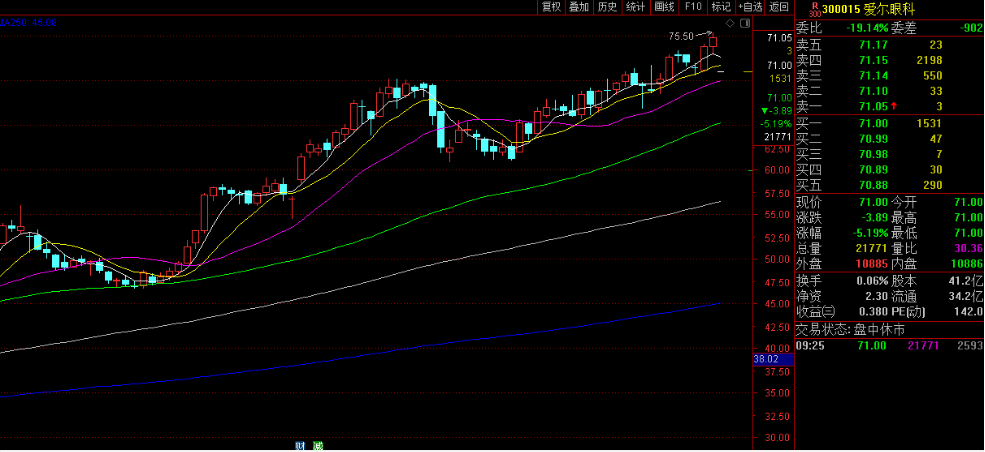This screenshot has height=452, width=985.
Task: Open the 标记 mark dropdown
Action: click(x=720, y=6)
